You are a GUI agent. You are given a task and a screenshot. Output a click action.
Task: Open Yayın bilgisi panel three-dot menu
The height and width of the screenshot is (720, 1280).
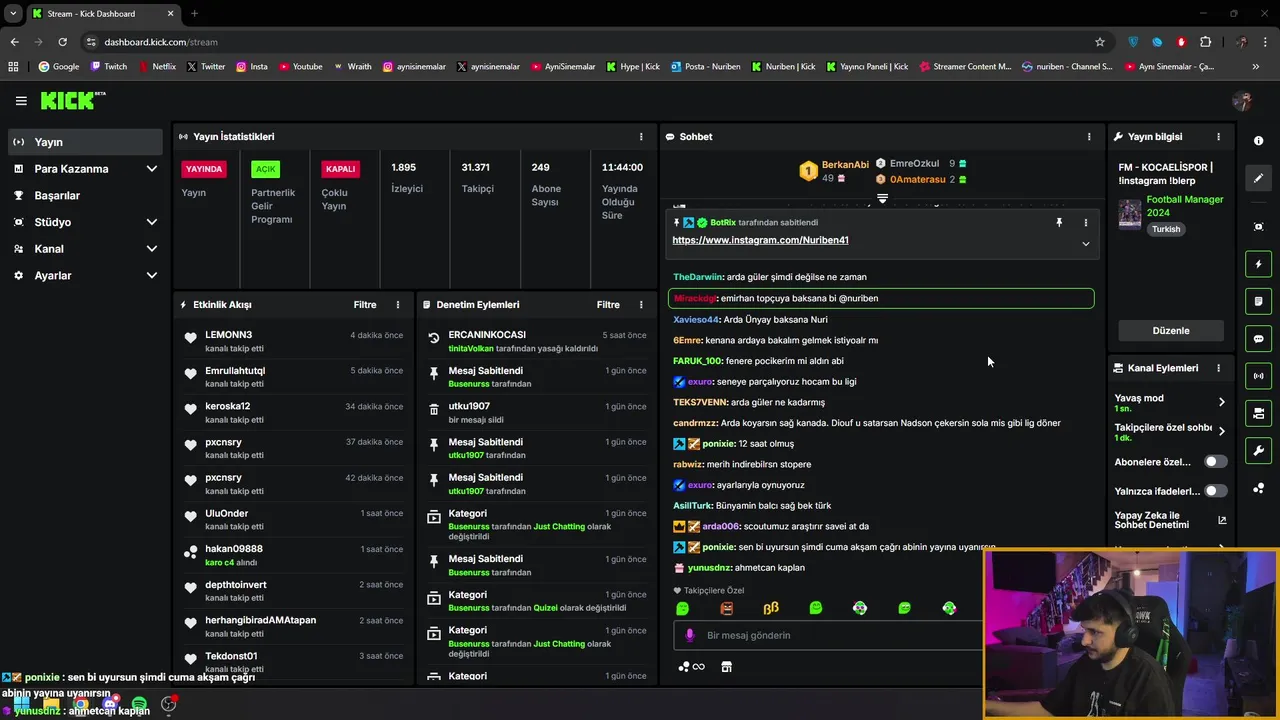[1218, 136]
